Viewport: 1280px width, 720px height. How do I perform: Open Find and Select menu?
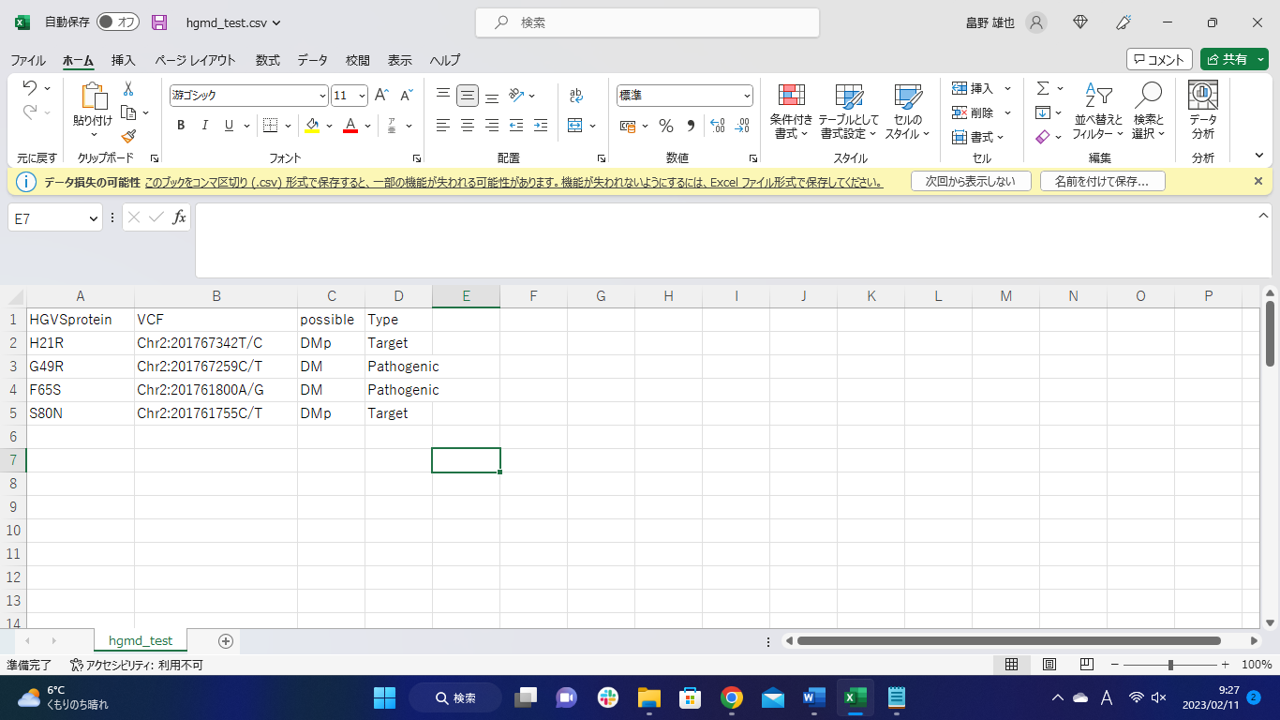1148,111
